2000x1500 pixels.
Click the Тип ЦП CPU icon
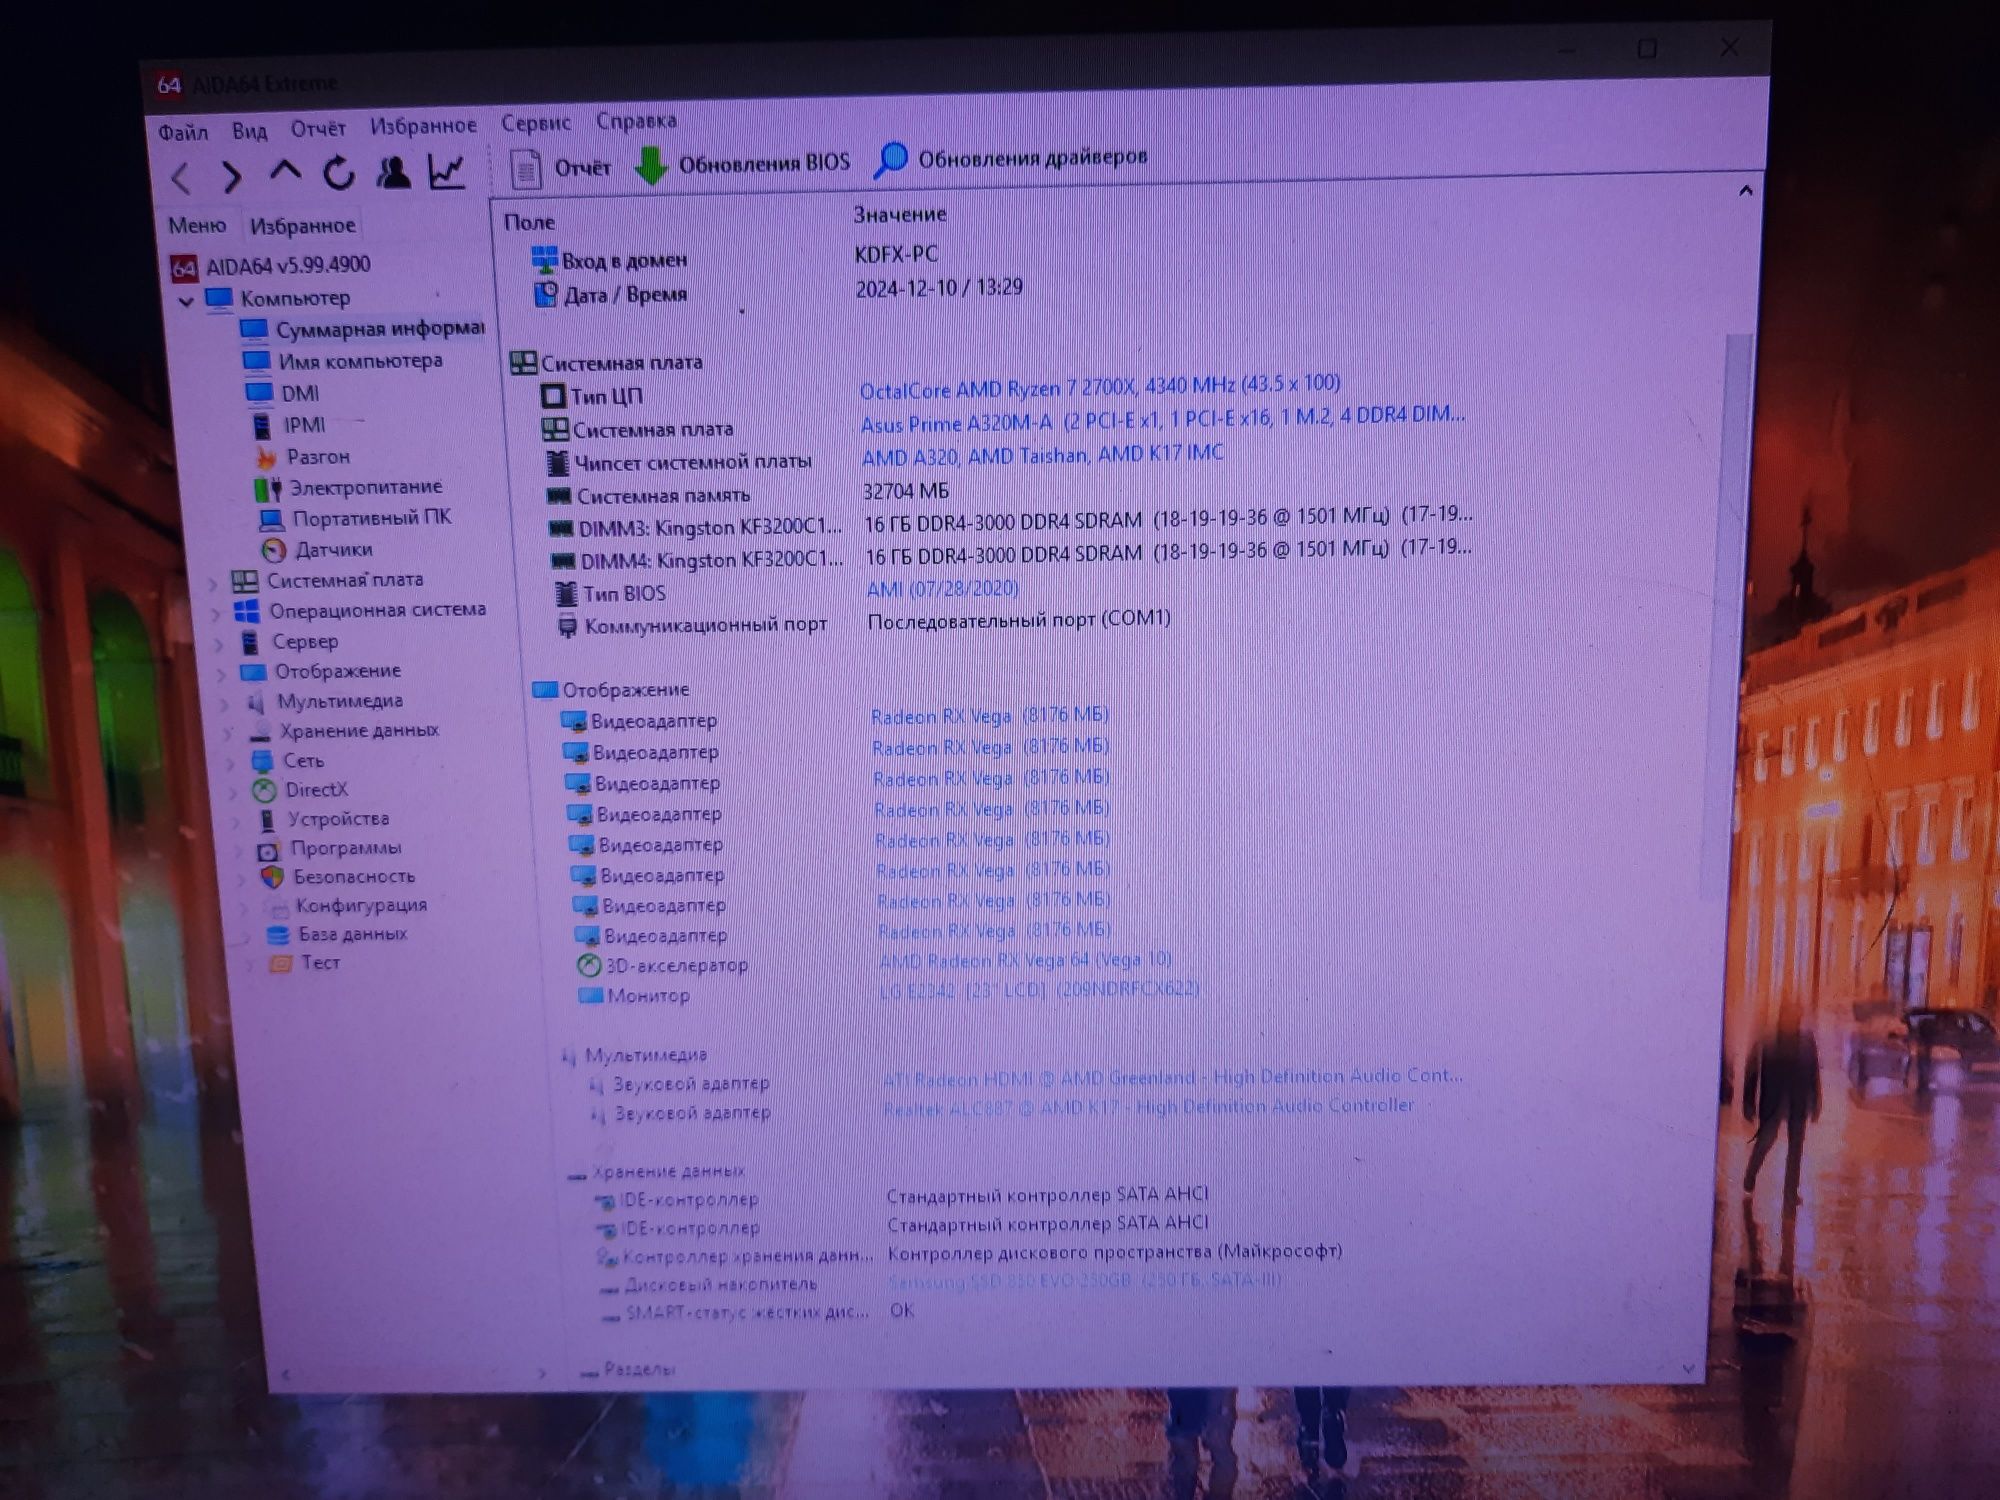pos(552,397)
